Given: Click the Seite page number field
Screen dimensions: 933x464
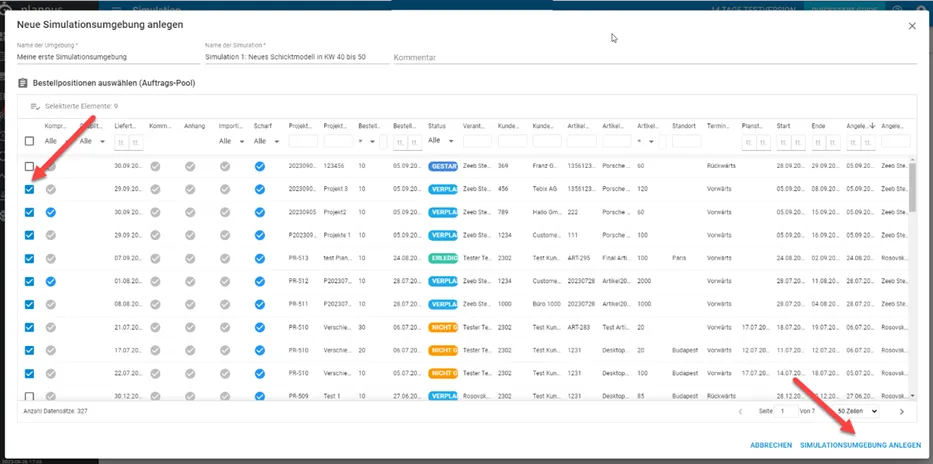Looking at the screenshot, I should (x=786, y=411).
